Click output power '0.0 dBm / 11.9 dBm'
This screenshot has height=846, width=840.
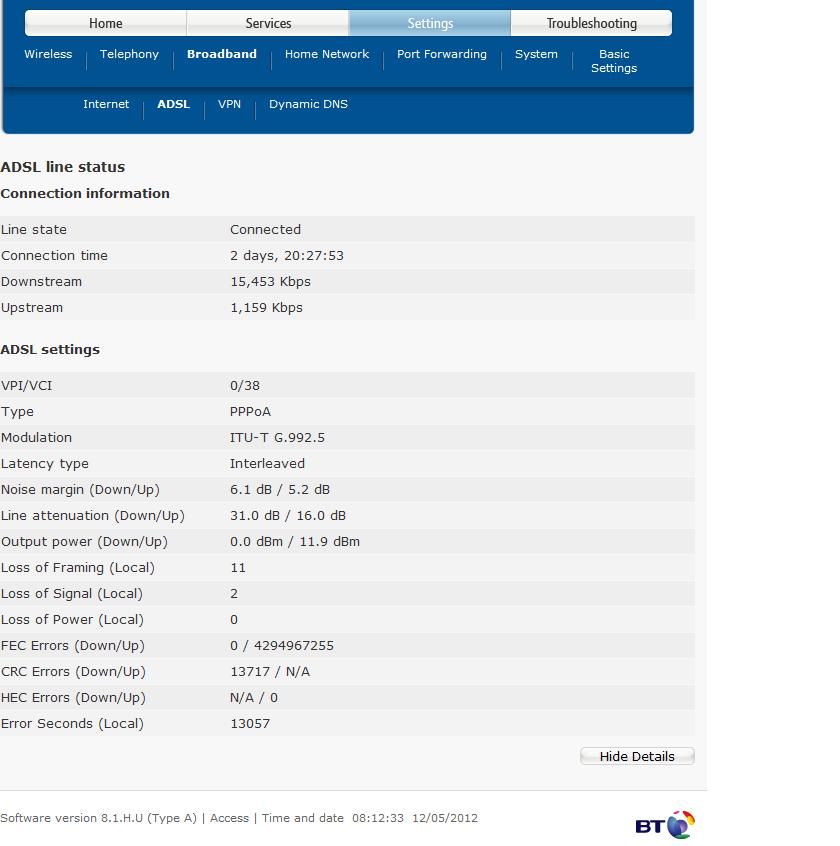coord(295,541)
